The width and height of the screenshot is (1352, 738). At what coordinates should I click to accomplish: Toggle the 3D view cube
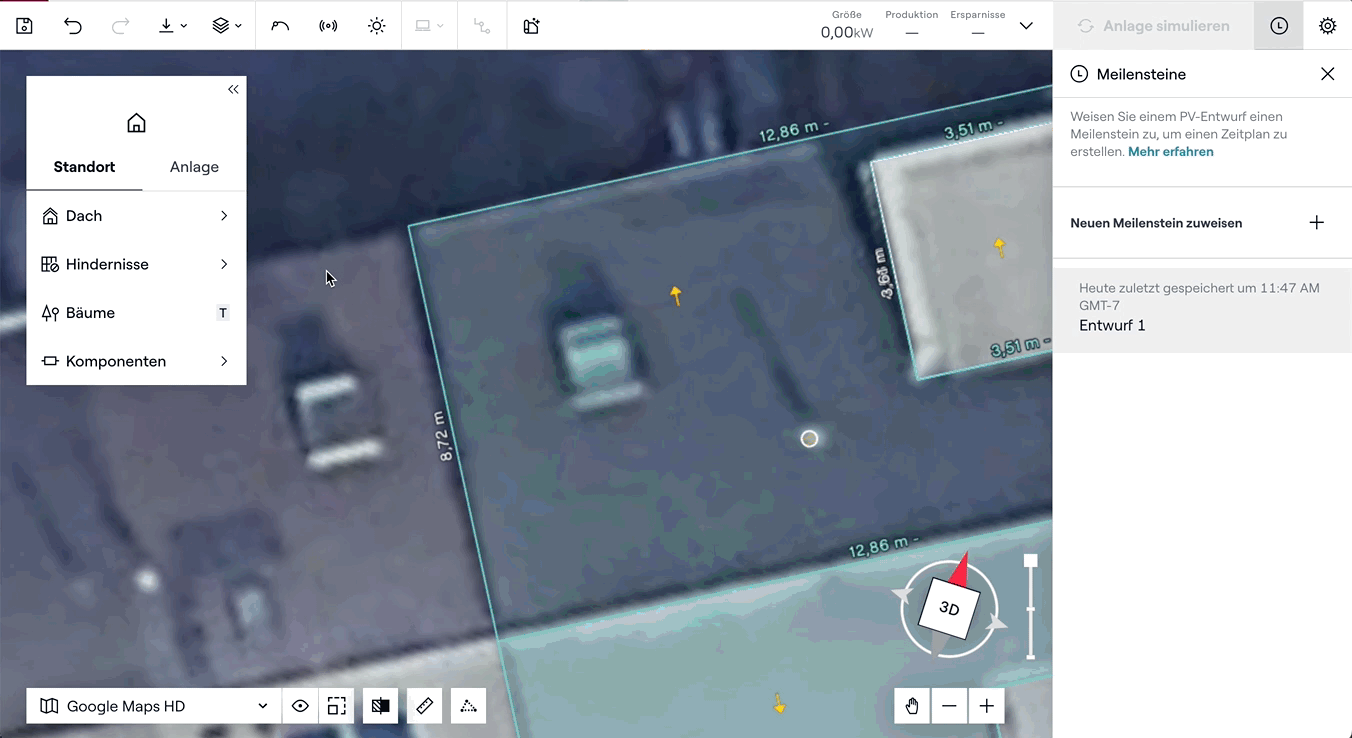point(949,608)
